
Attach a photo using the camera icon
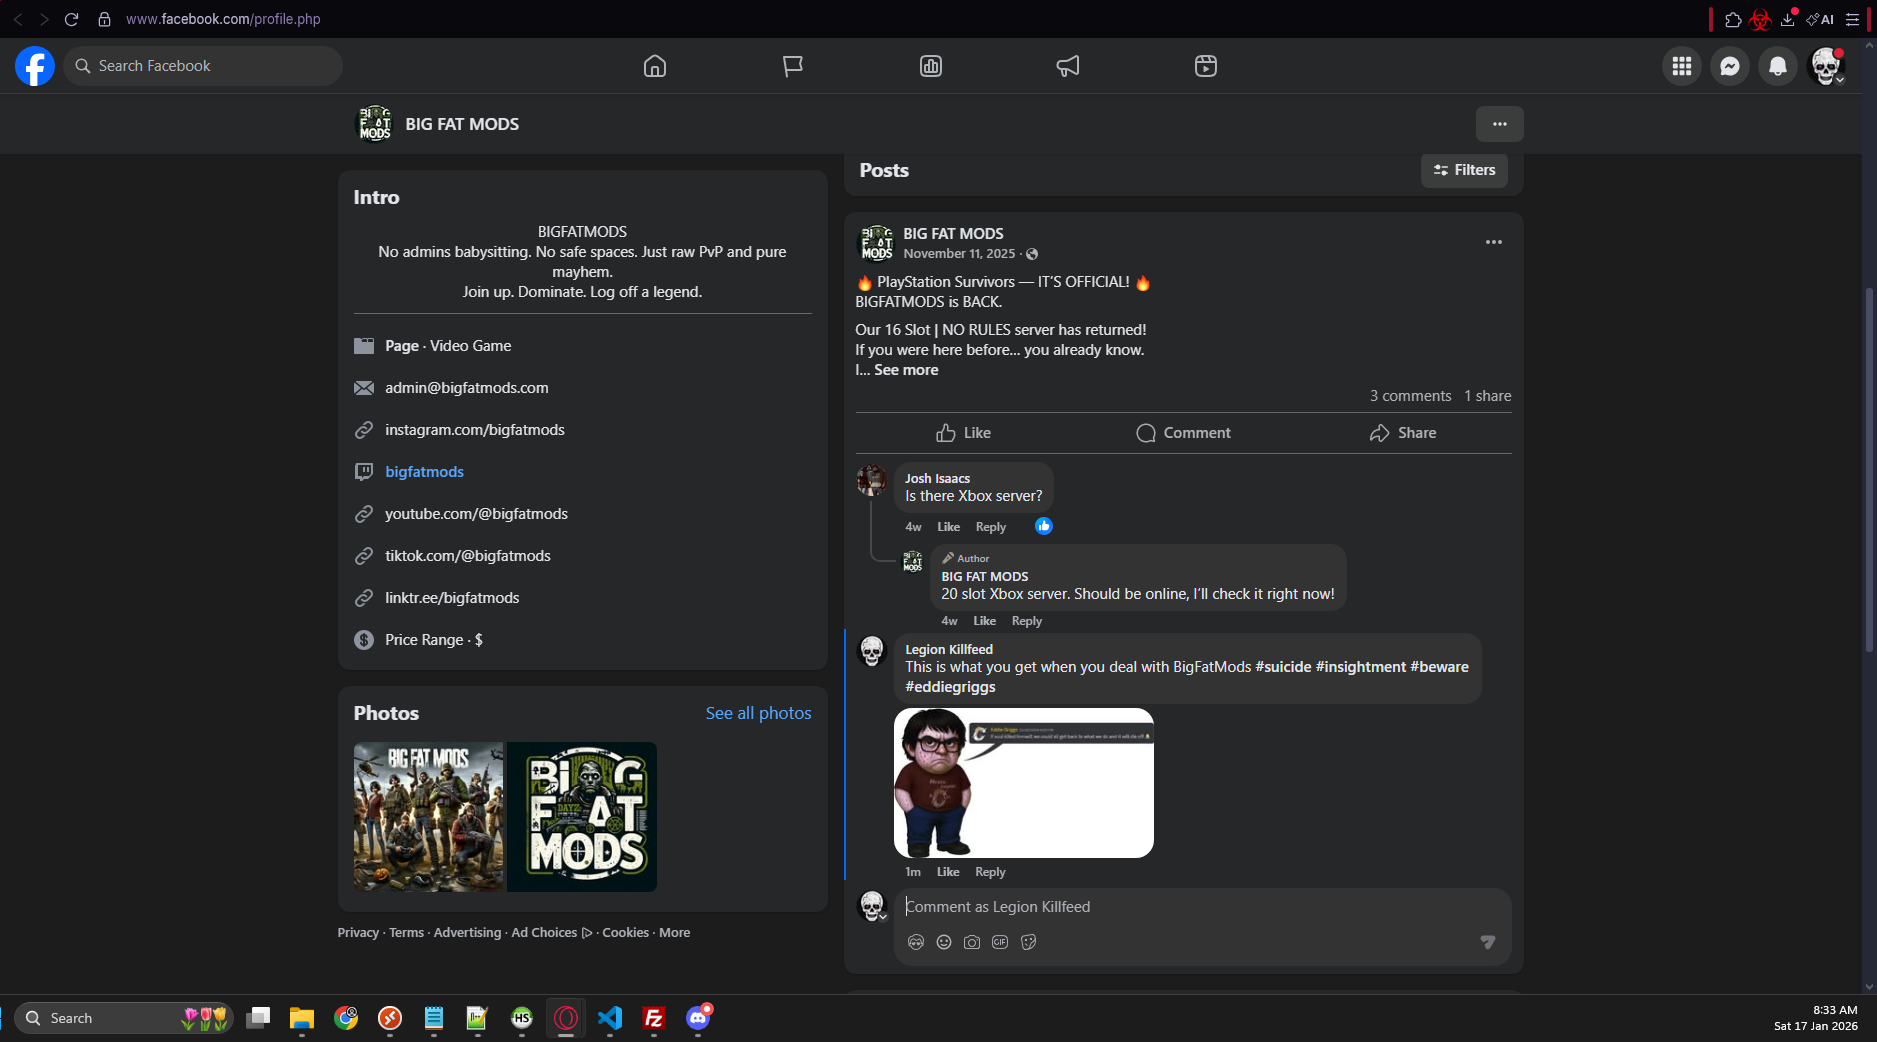(x=972, y=942)
